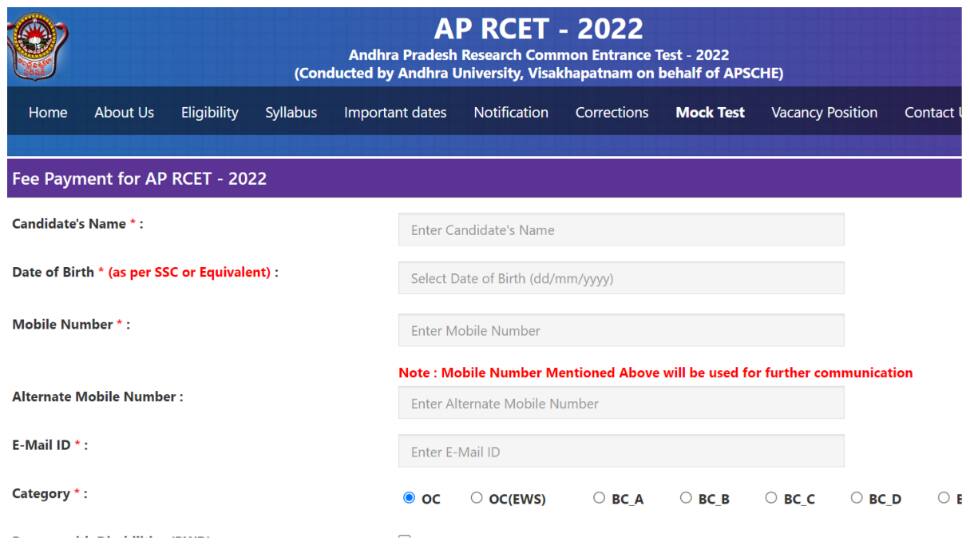Open the Home menu item

coord(48,113)
